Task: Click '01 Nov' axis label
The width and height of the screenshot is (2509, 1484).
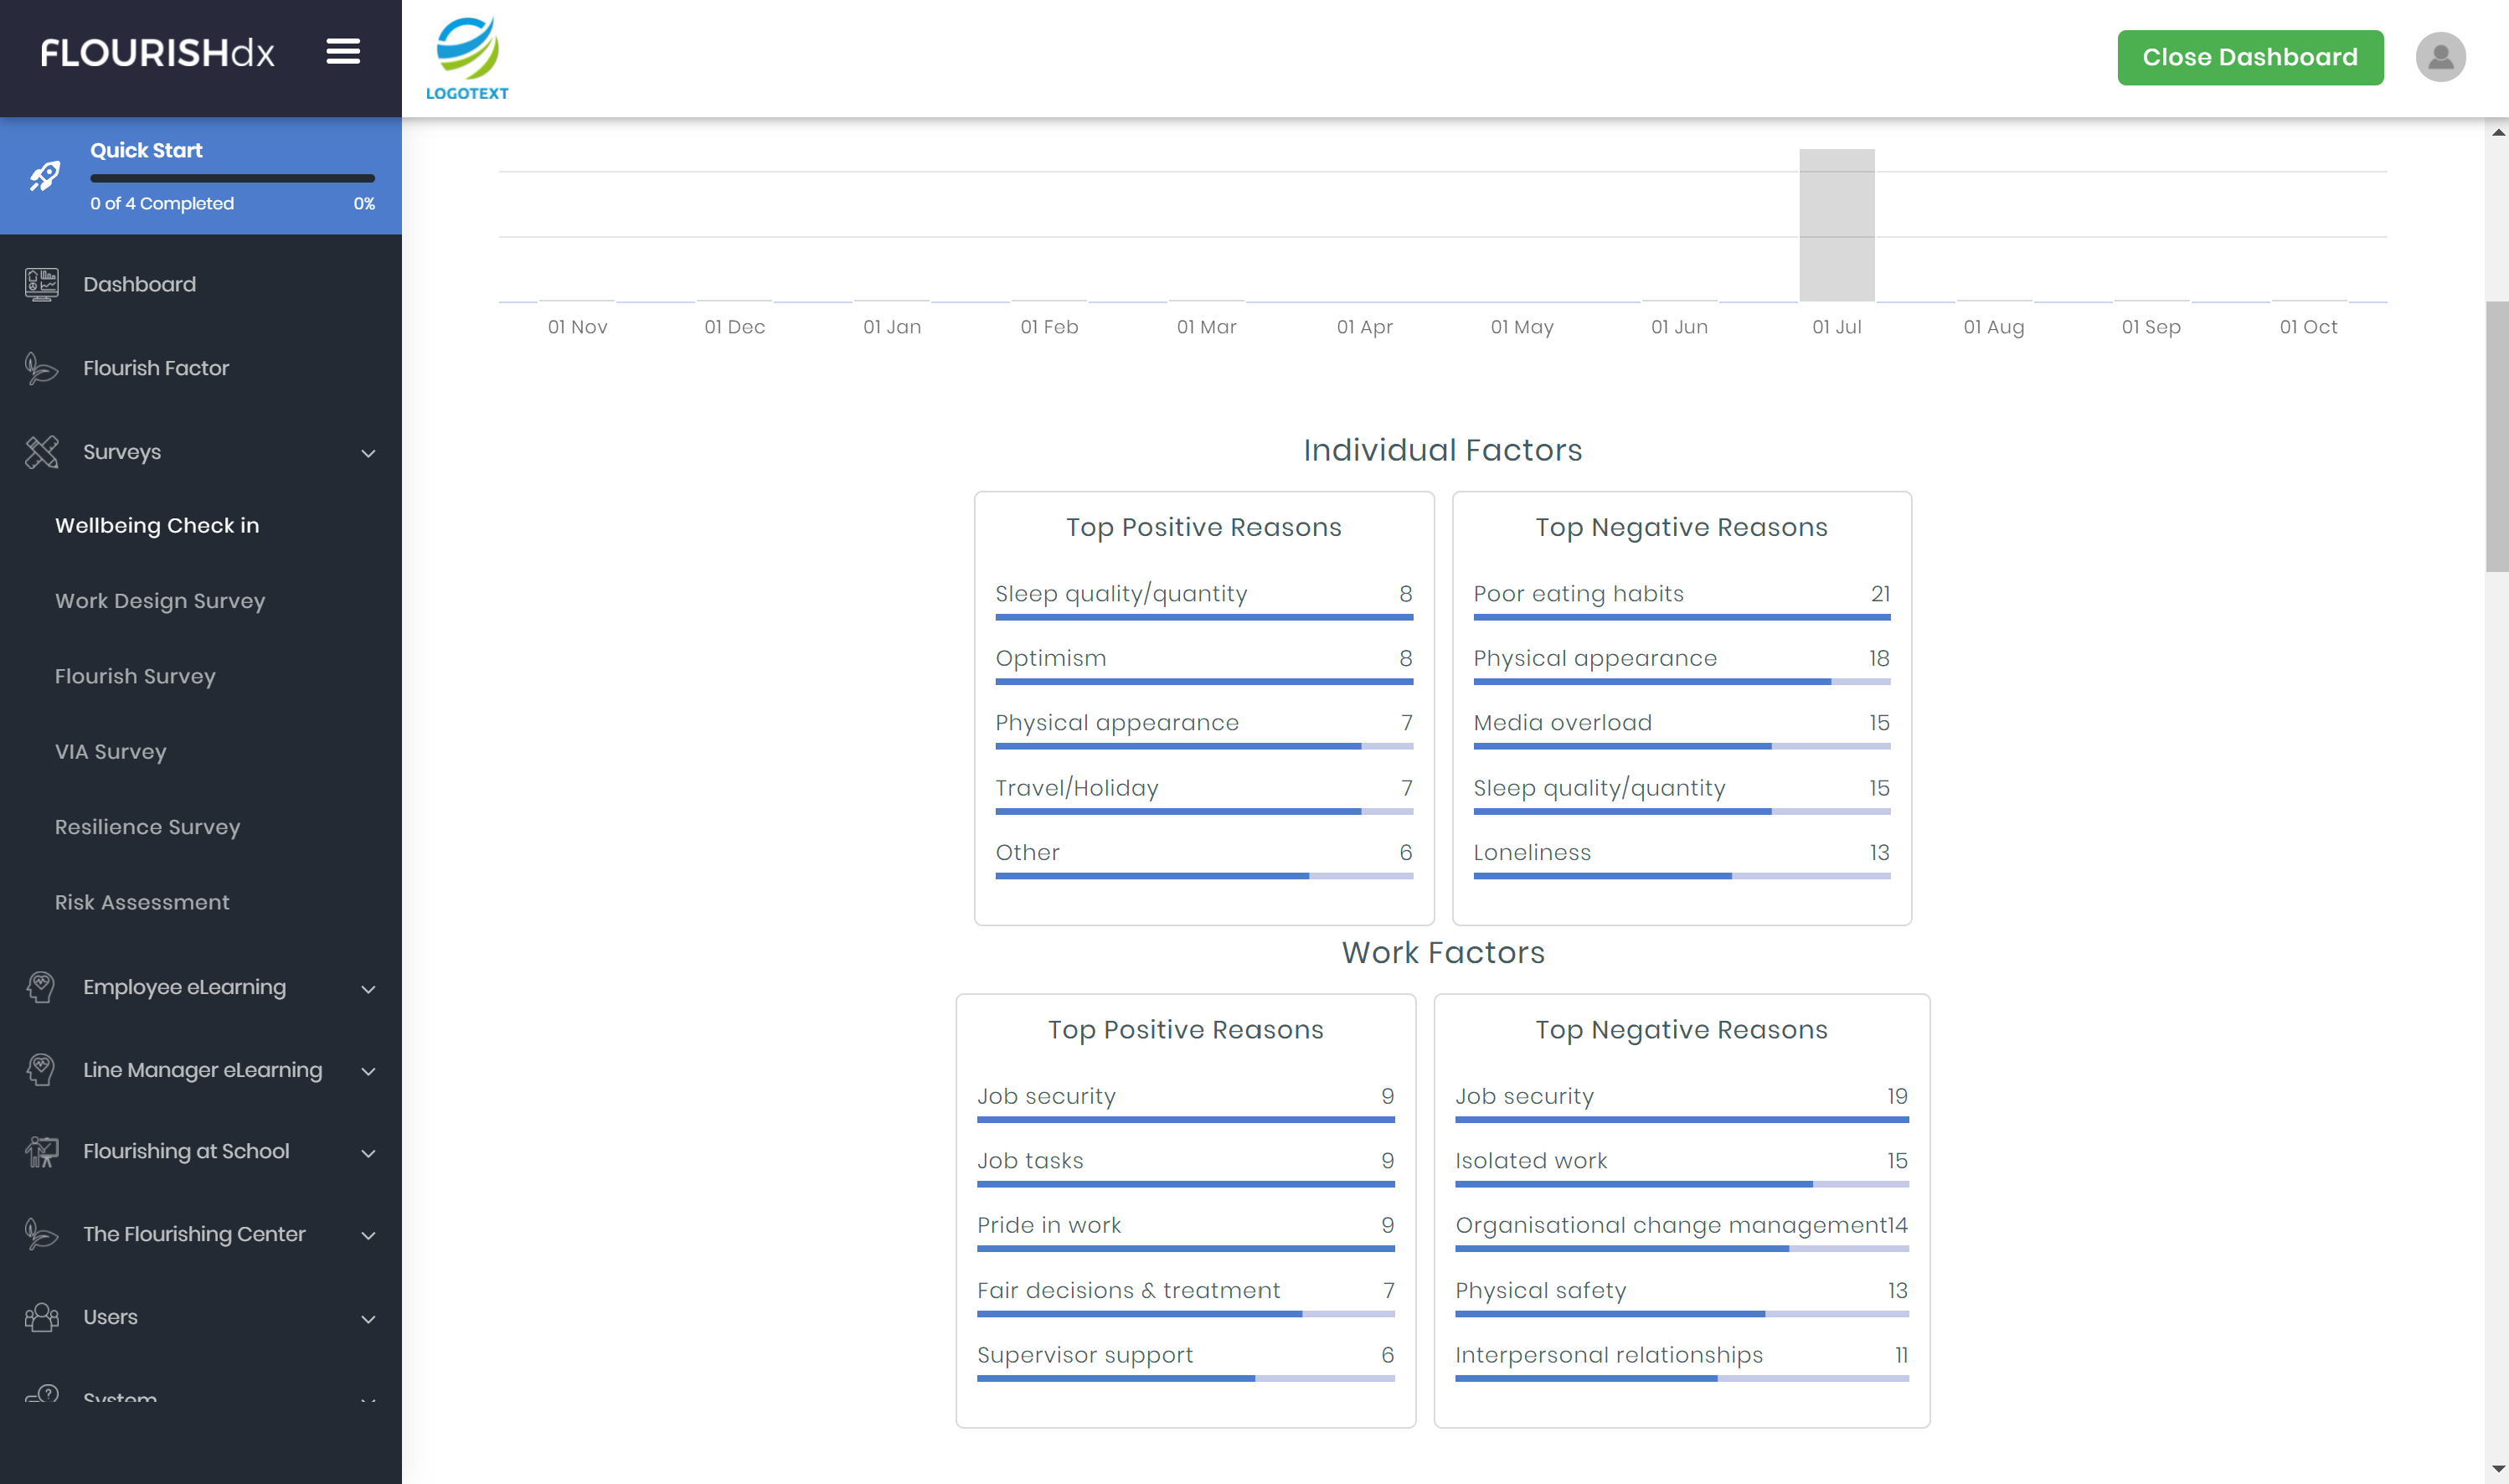Action: tap(577, 327)
